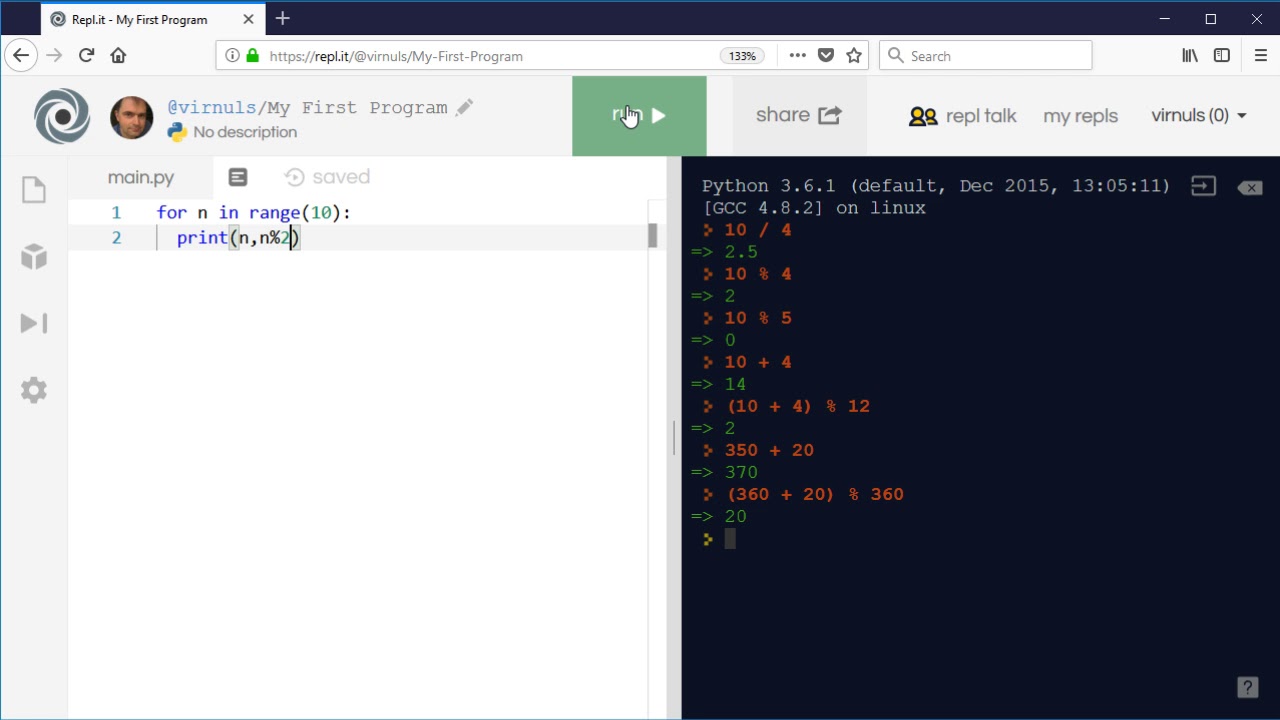This screenshot has width=1280, height=720.
Task: Select the Repl.it My First Program tab
Action: pyautogui.click(x=154, y=19)
